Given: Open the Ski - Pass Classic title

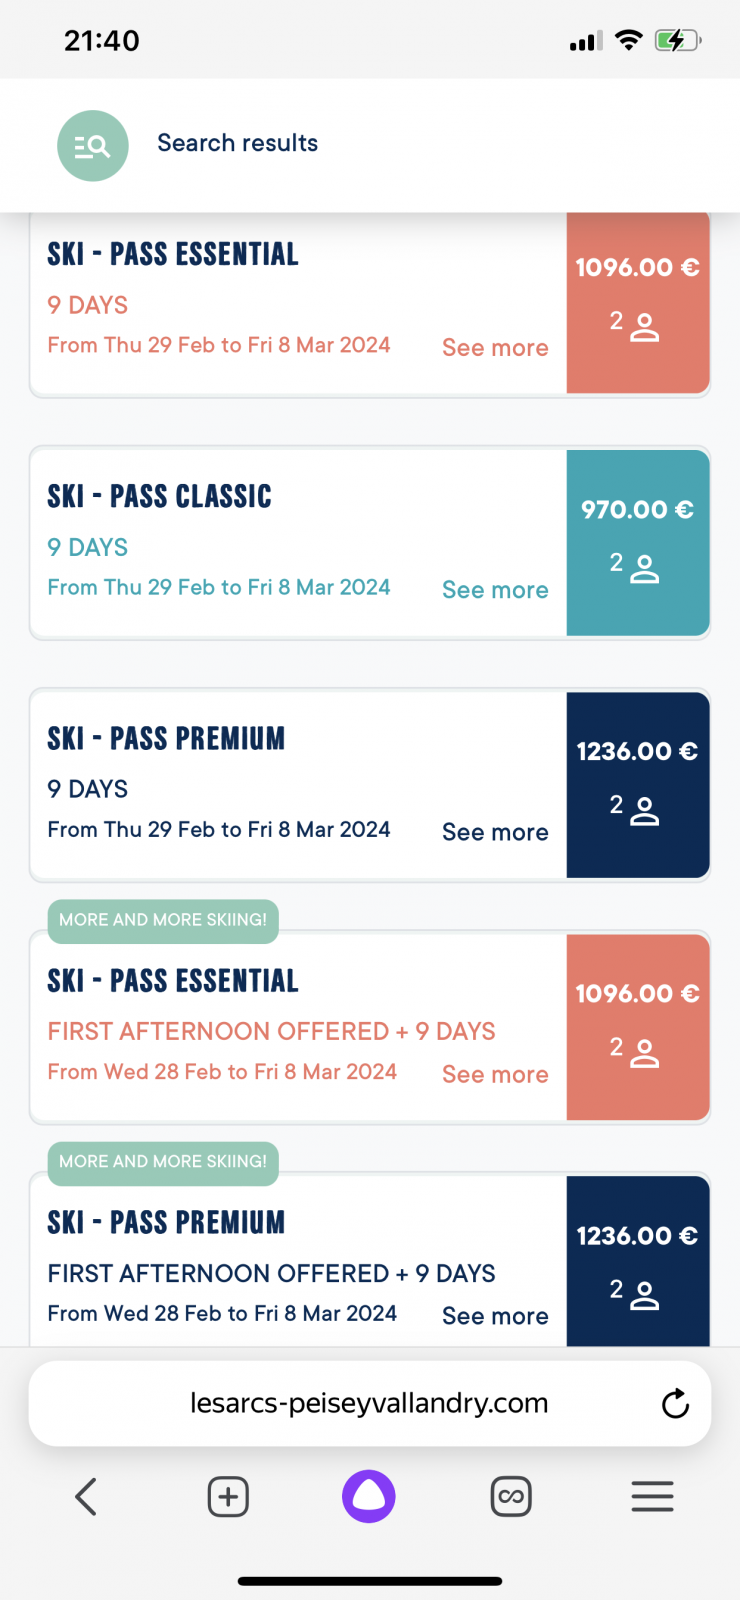Looking at the screenshot, I should (159, 496).
